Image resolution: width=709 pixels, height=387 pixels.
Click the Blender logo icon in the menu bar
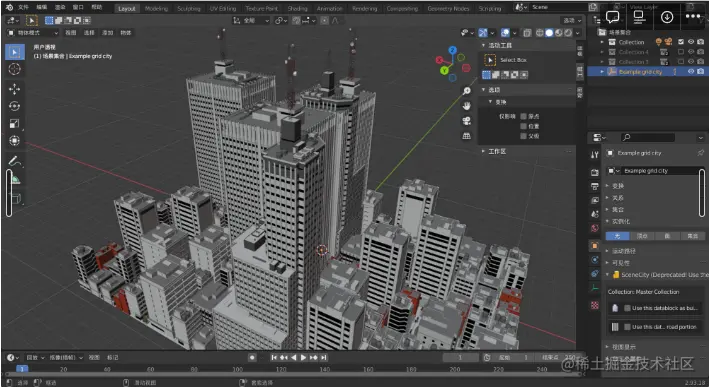9,7
